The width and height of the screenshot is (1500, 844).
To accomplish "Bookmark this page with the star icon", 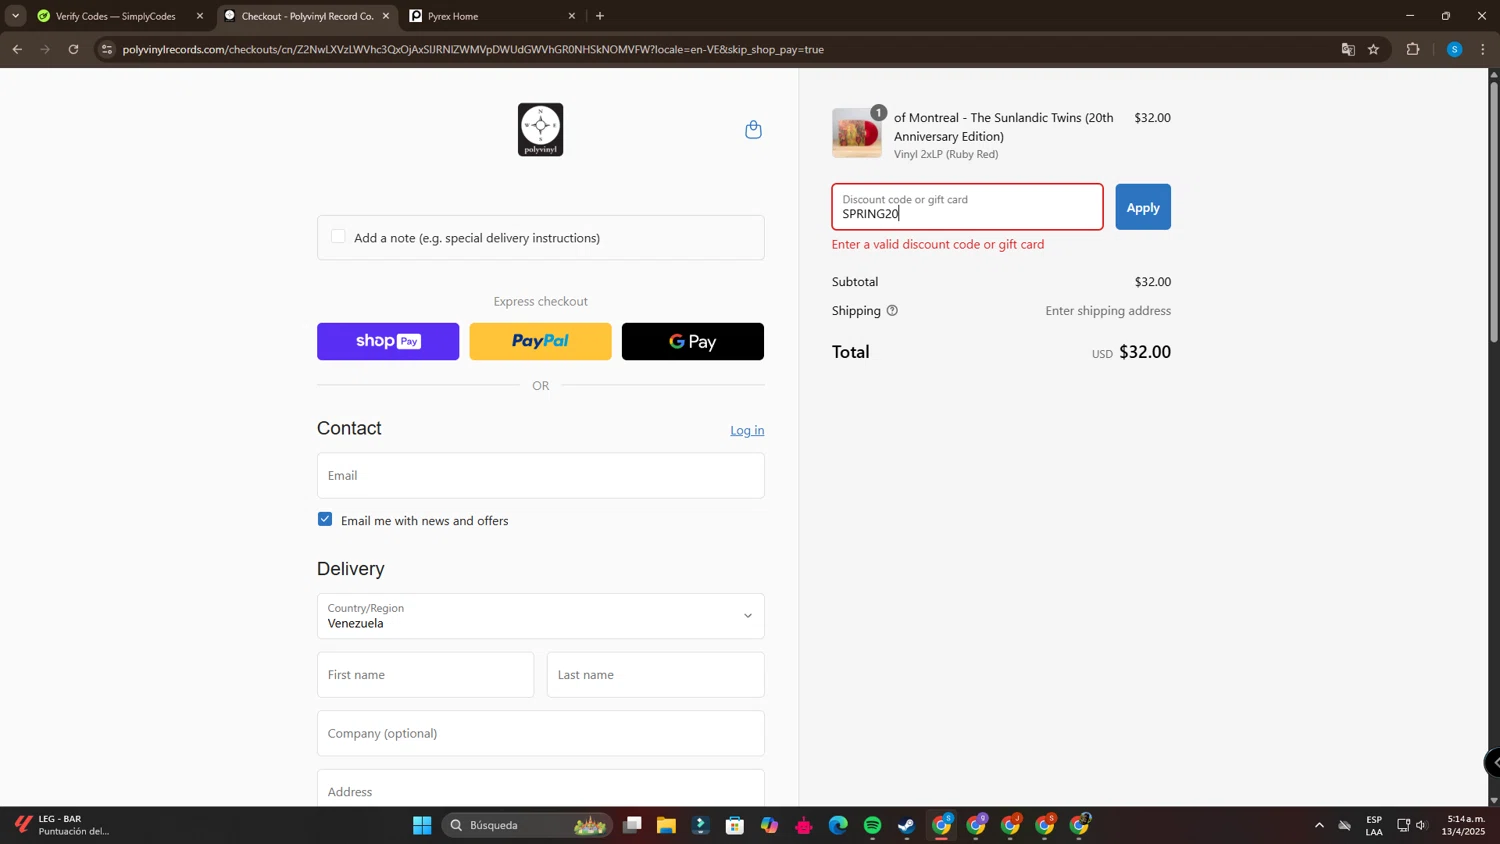I will pos(1373,49).
